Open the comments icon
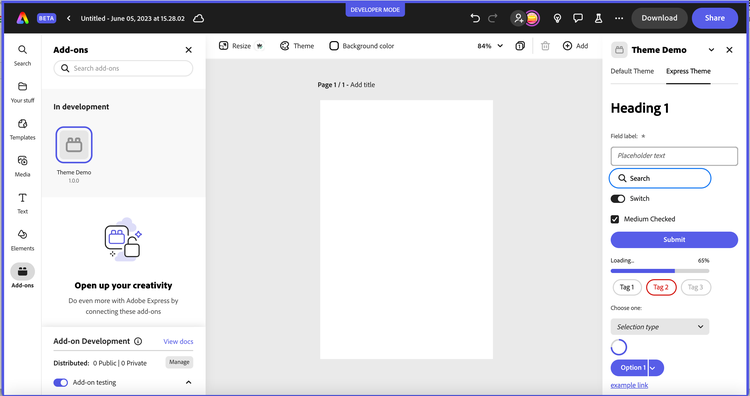 pyautogui.click(x=578, y=18)
